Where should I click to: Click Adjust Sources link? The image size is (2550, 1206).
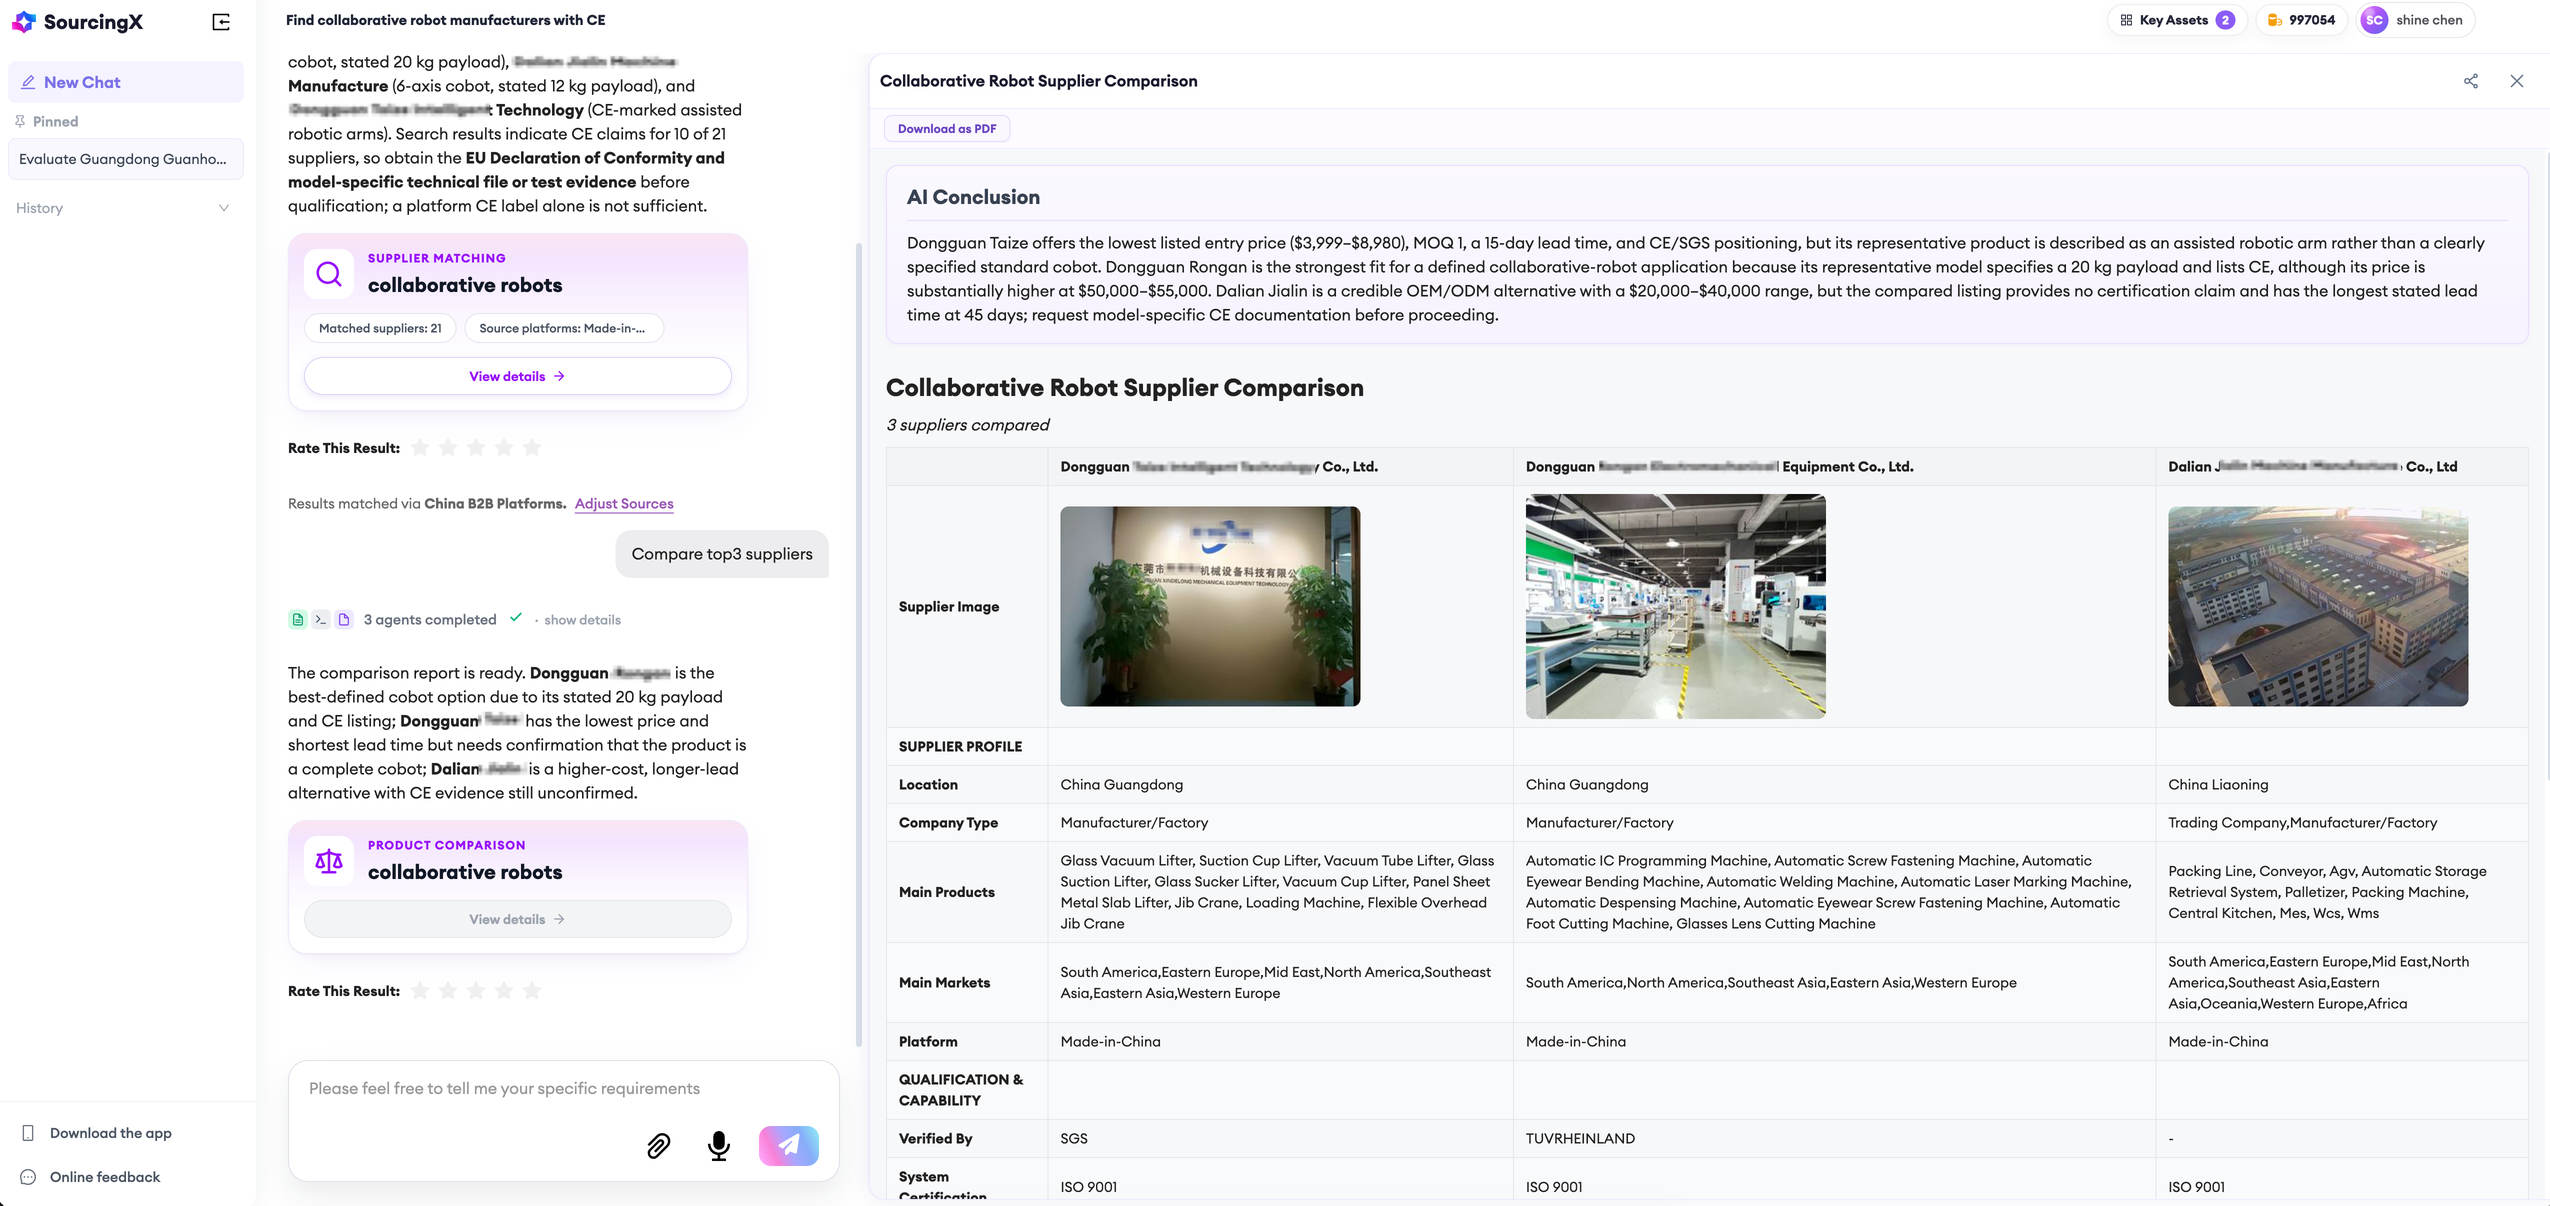(624, 504)
